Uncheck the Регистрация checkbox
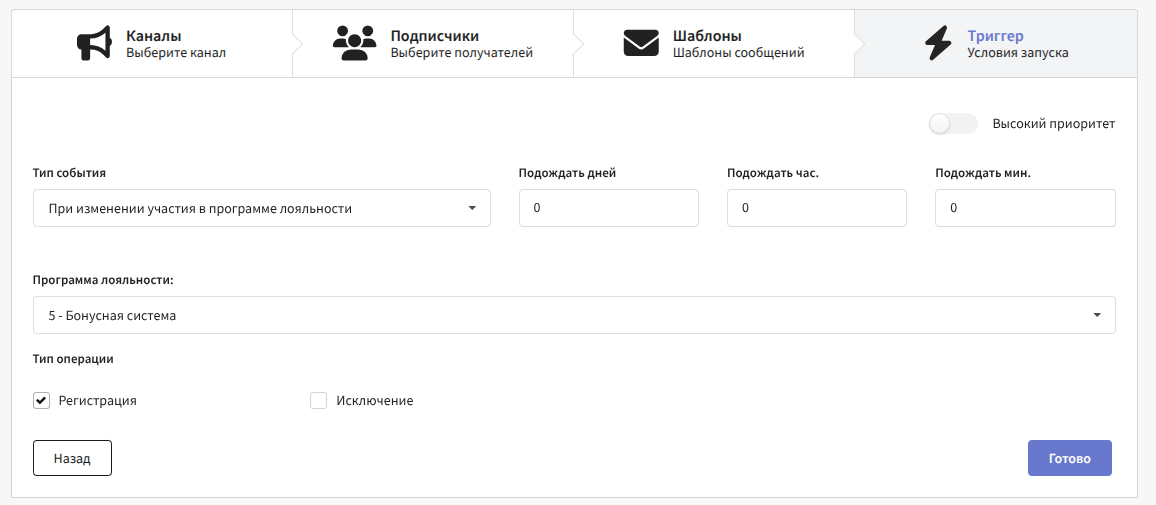The image size is (1156, 505). 41,401
